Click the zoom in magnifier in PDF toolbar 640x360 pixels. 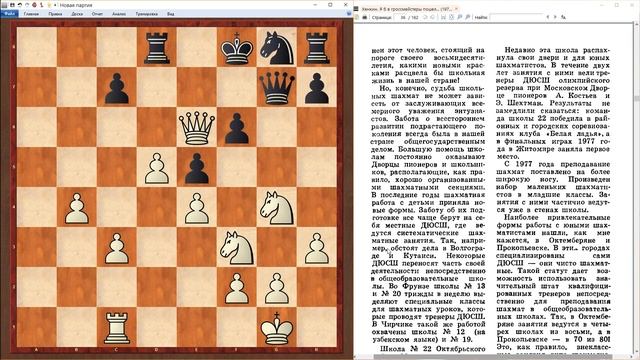pyautogui.click(x=468, y=17)
